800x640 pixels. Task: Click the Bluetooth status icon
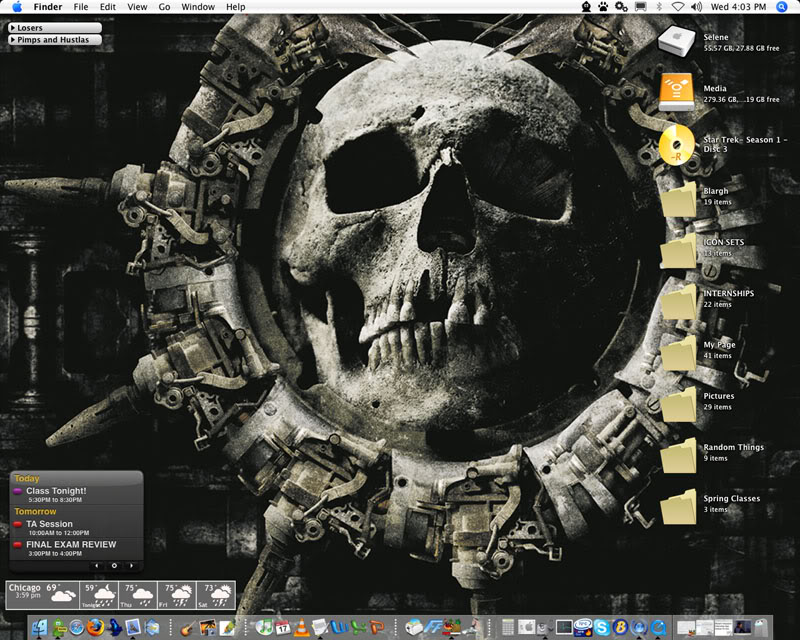659,7
